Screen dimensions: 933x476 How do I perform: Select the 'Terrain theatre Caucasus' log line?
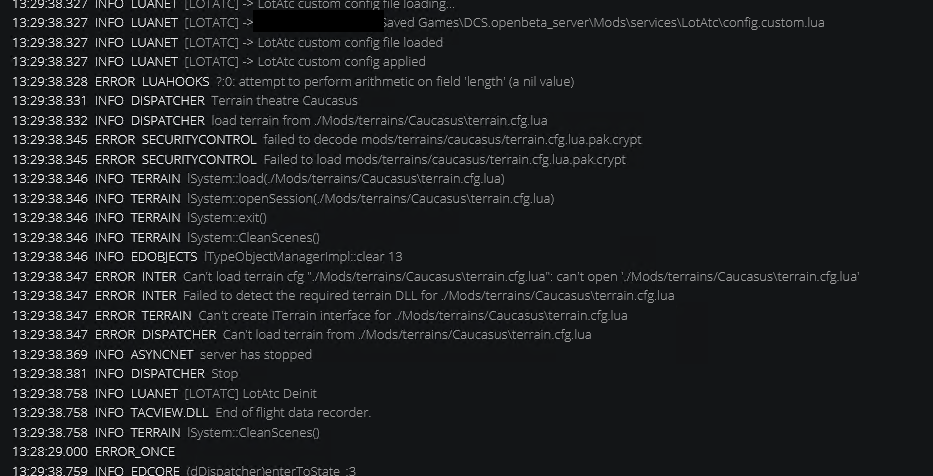click(x=184, y=101)
